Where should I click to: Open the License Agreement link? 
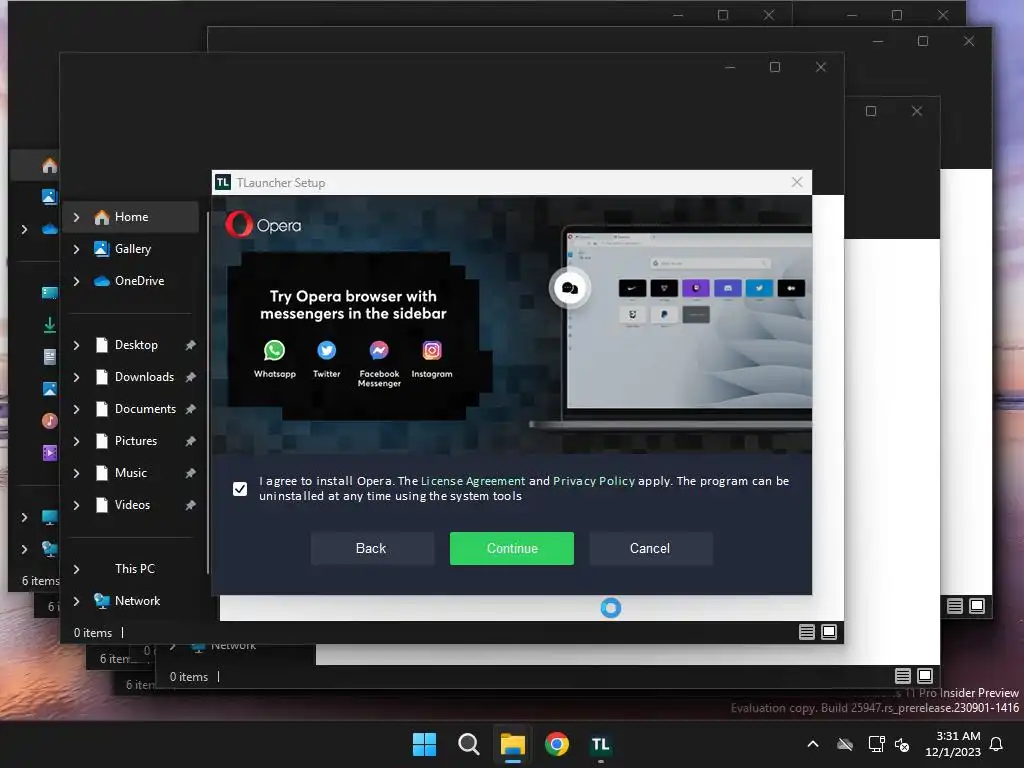pyautogui.click(x=472, y=481)
